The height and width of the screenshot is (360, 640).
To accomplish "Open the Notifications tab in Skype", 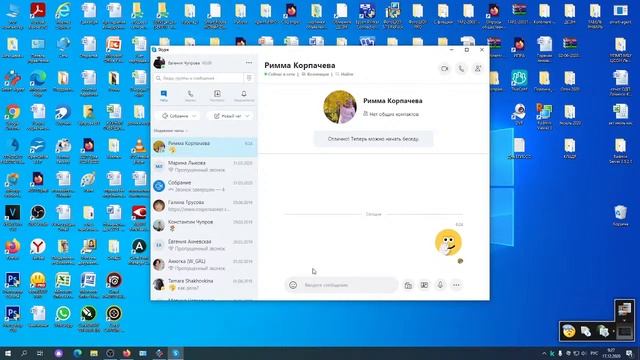I will [x=244, y=96].
